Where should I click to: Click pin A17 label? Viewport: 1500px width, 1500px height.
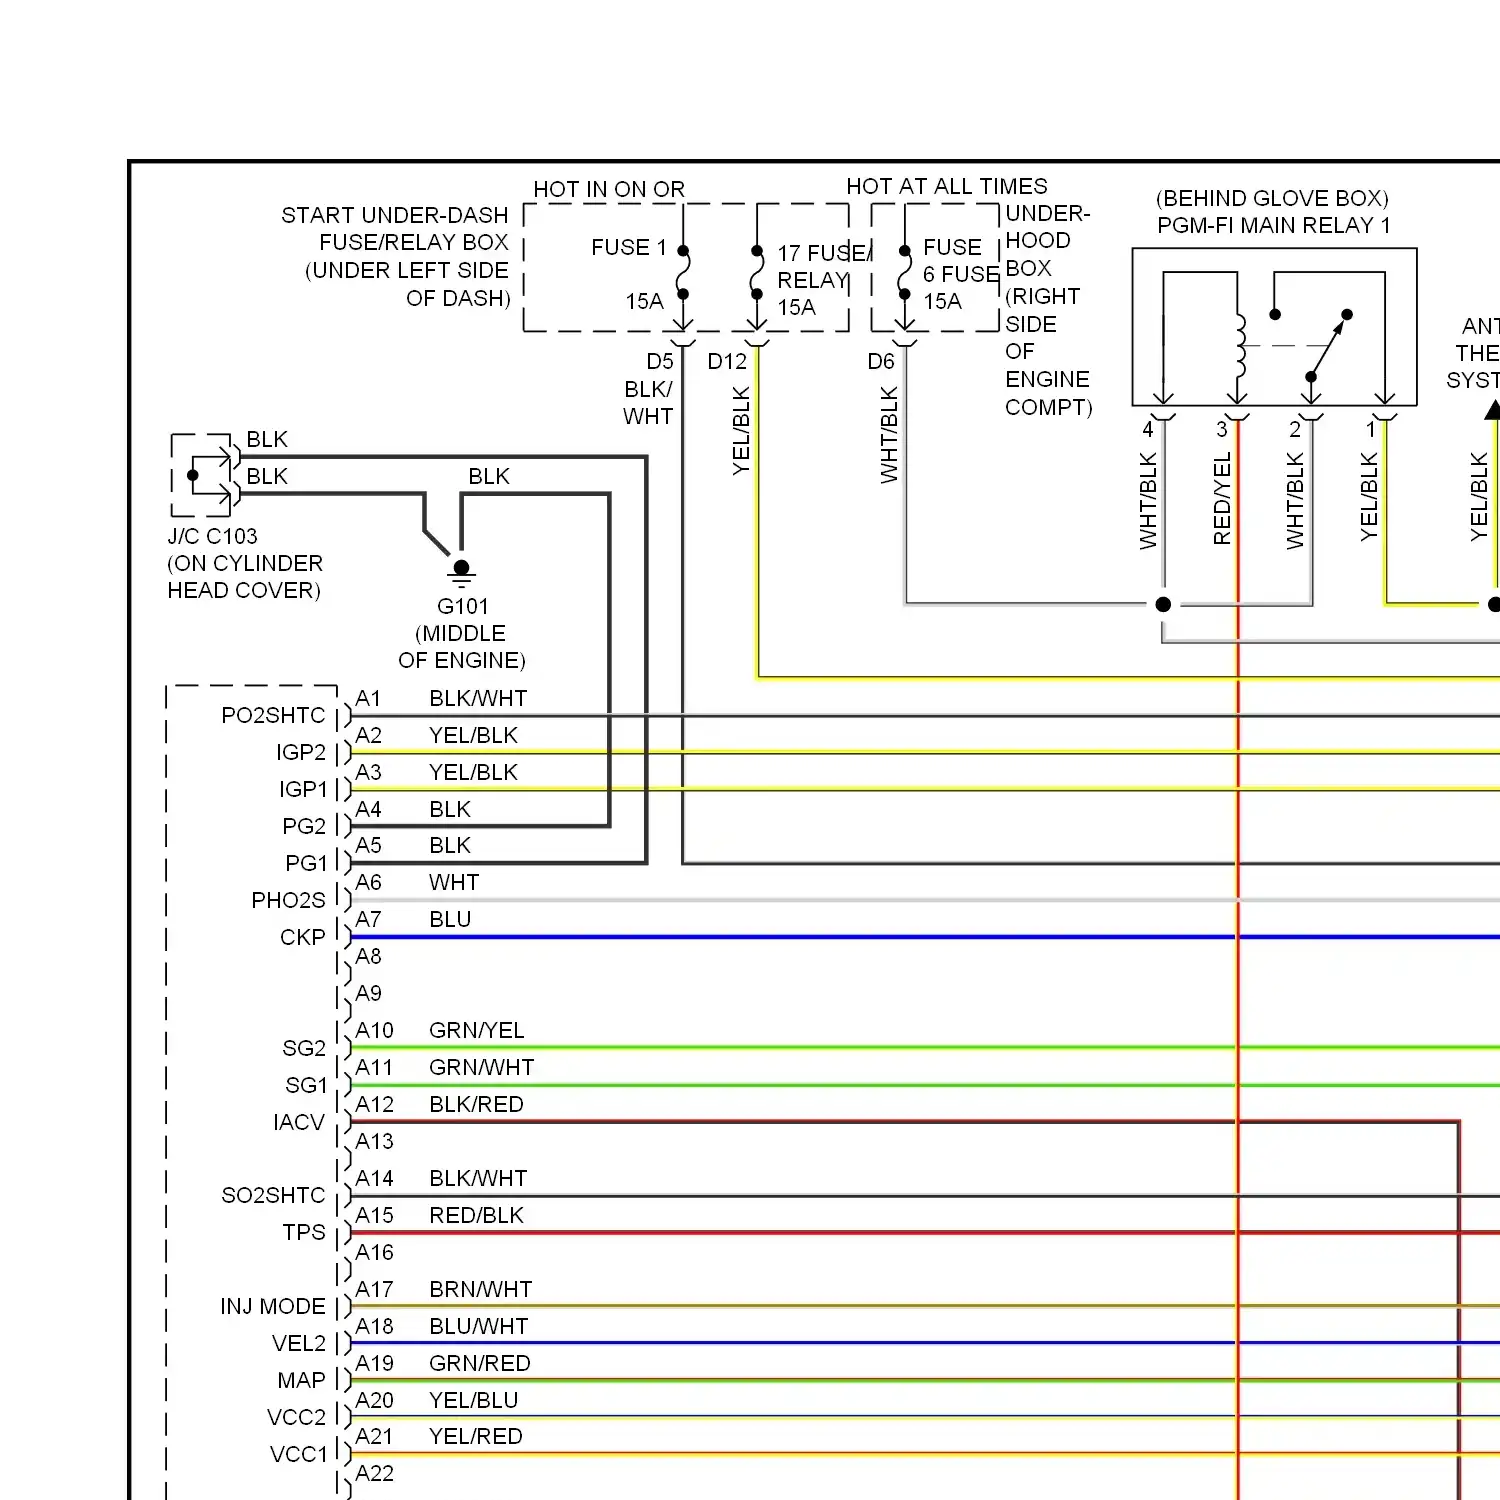(374, 1289)
